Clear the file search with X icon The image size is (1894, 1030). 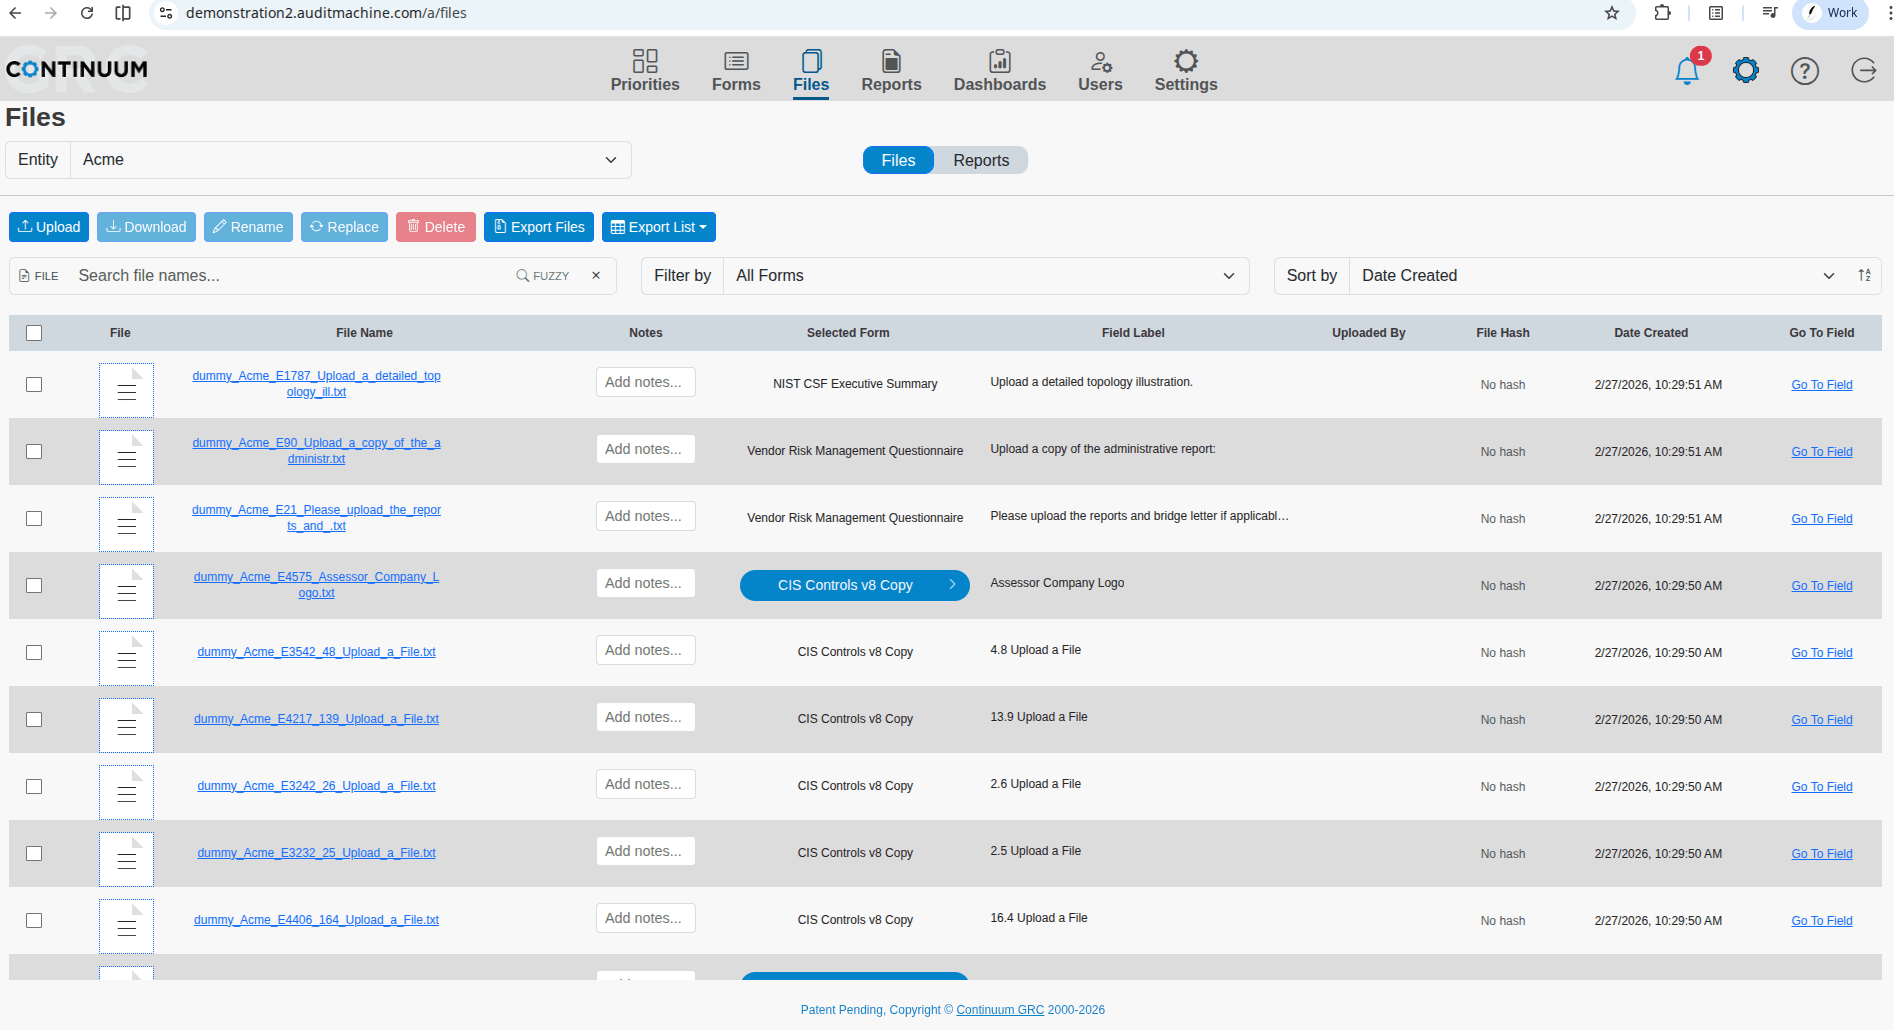[596, 276]
